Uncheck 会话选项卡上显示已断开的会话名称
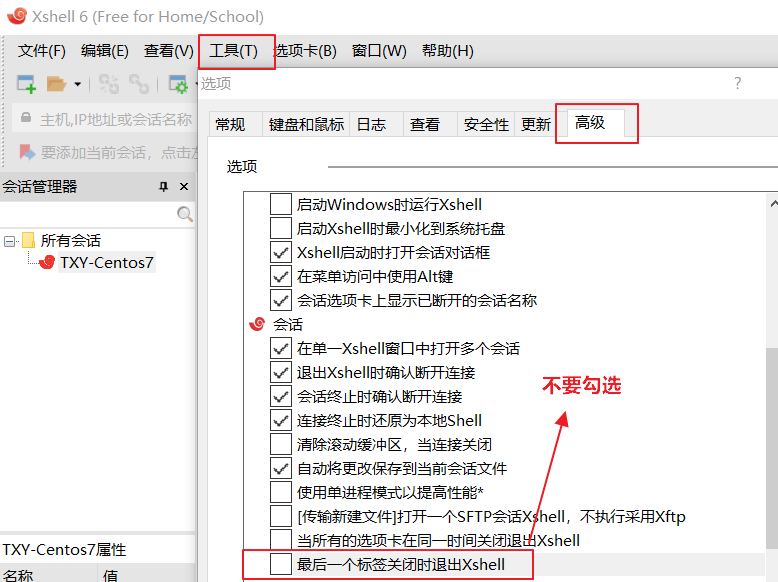The width and height of the screenshot is (778, 582). pyautogui.click(x=280, y=300)
